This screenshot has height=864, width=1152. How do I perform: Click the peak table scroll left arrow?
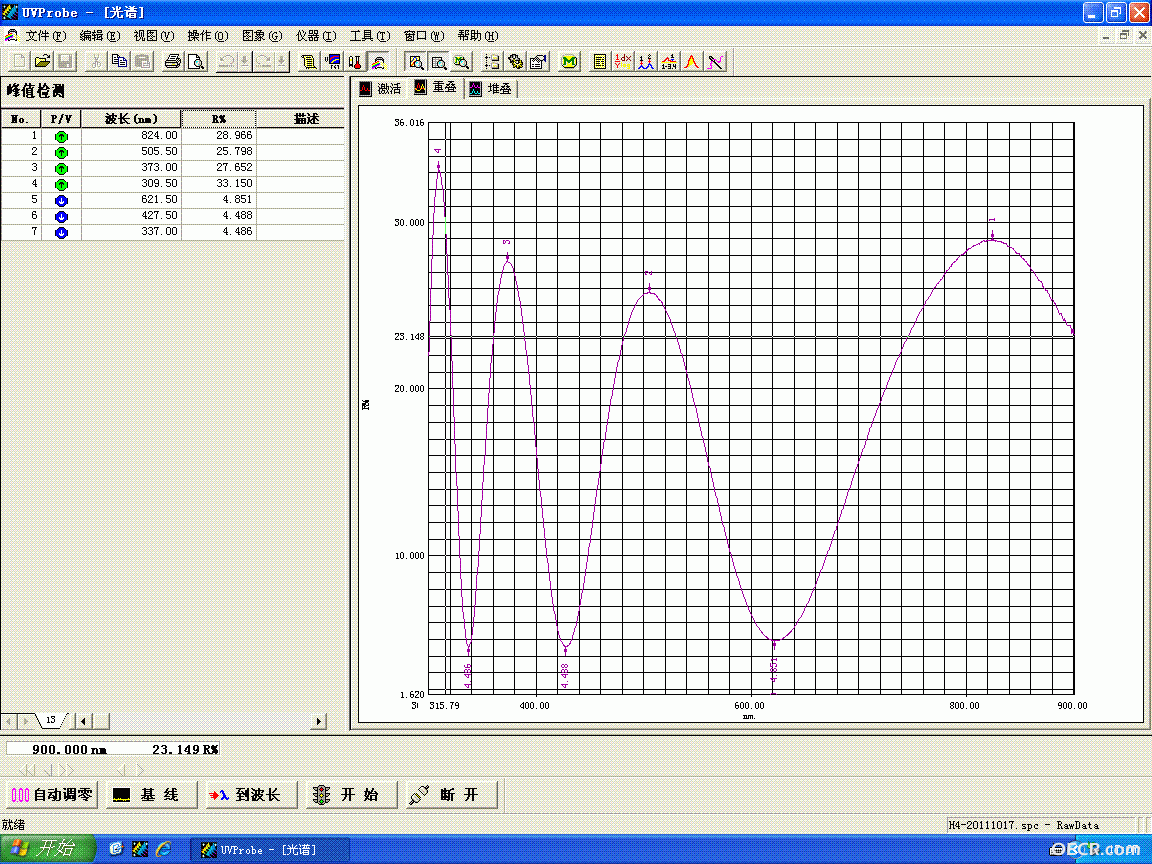click(83, 721)
